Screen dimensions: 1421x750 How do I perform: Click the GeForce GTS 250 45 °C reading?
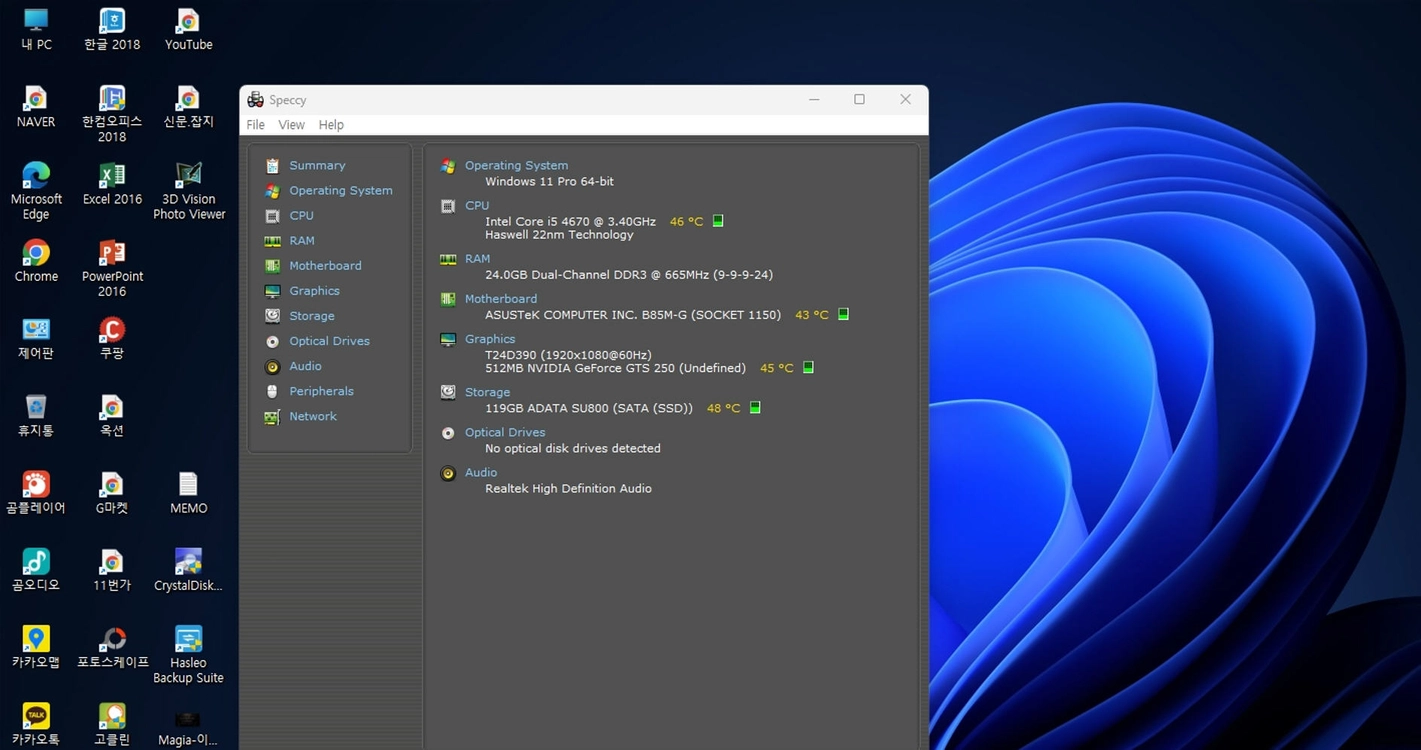tap(777, 368)
